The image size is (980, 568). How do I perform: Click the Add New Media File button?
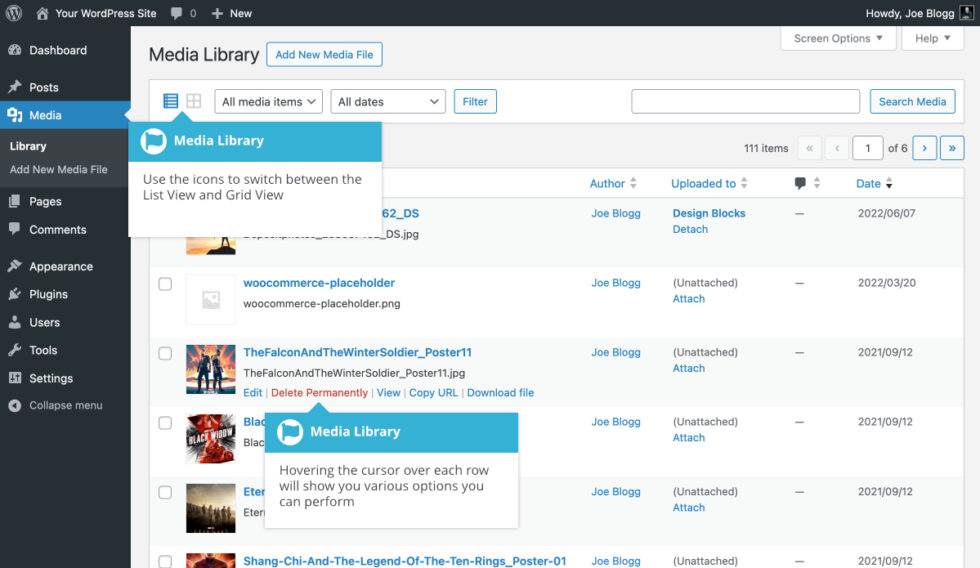(x=324, y=54)
